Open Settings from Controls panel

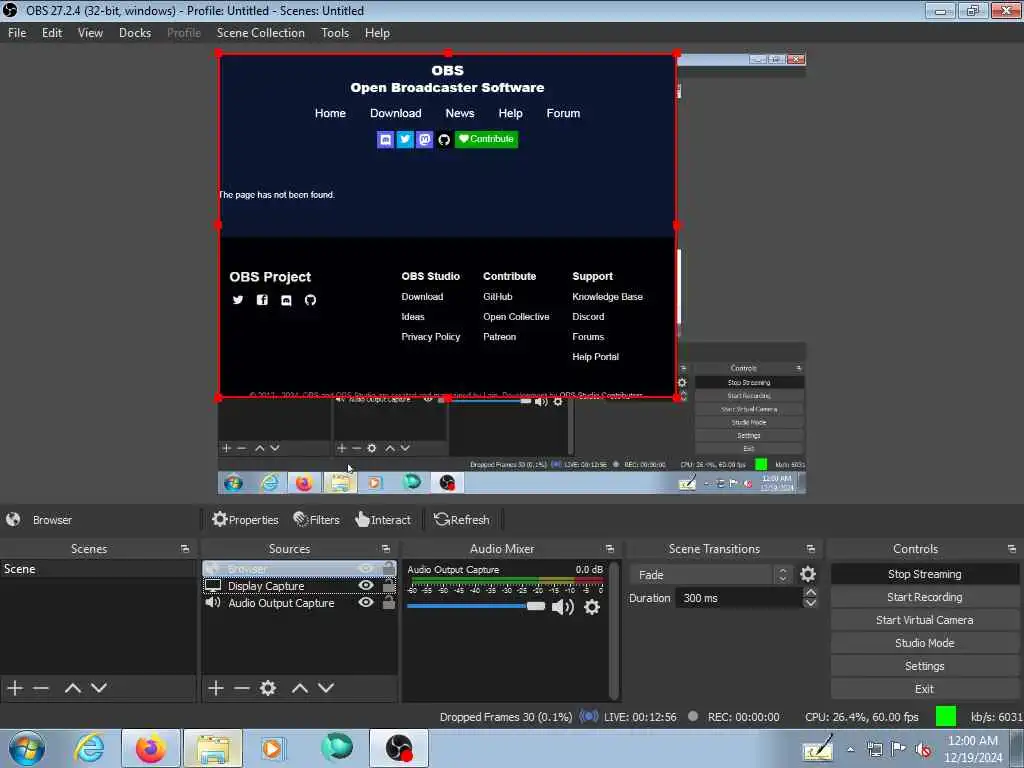pyautogui.click(x=924, y=665)
